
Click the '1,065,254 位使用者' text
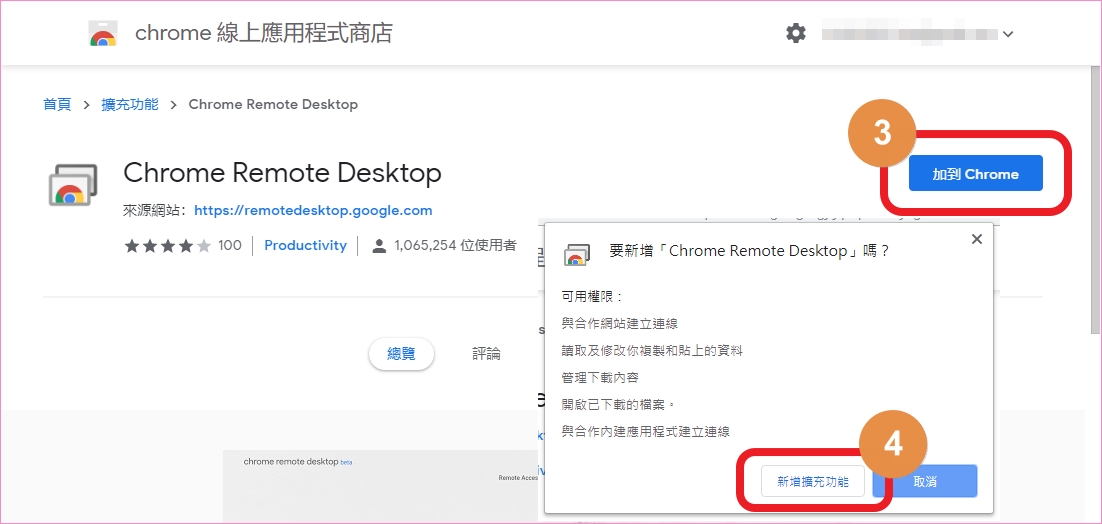pos(455,246)
